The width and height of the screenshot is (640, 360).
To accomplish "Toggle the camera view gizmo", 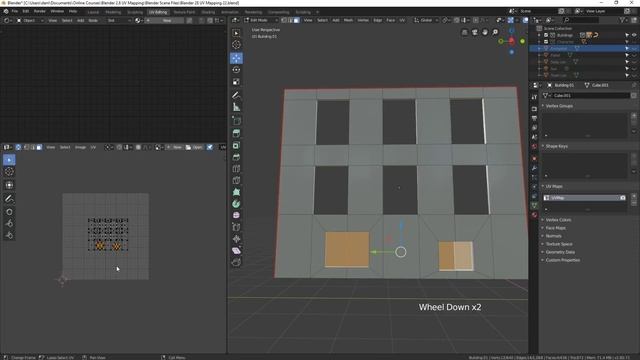I will coord(475,32).
